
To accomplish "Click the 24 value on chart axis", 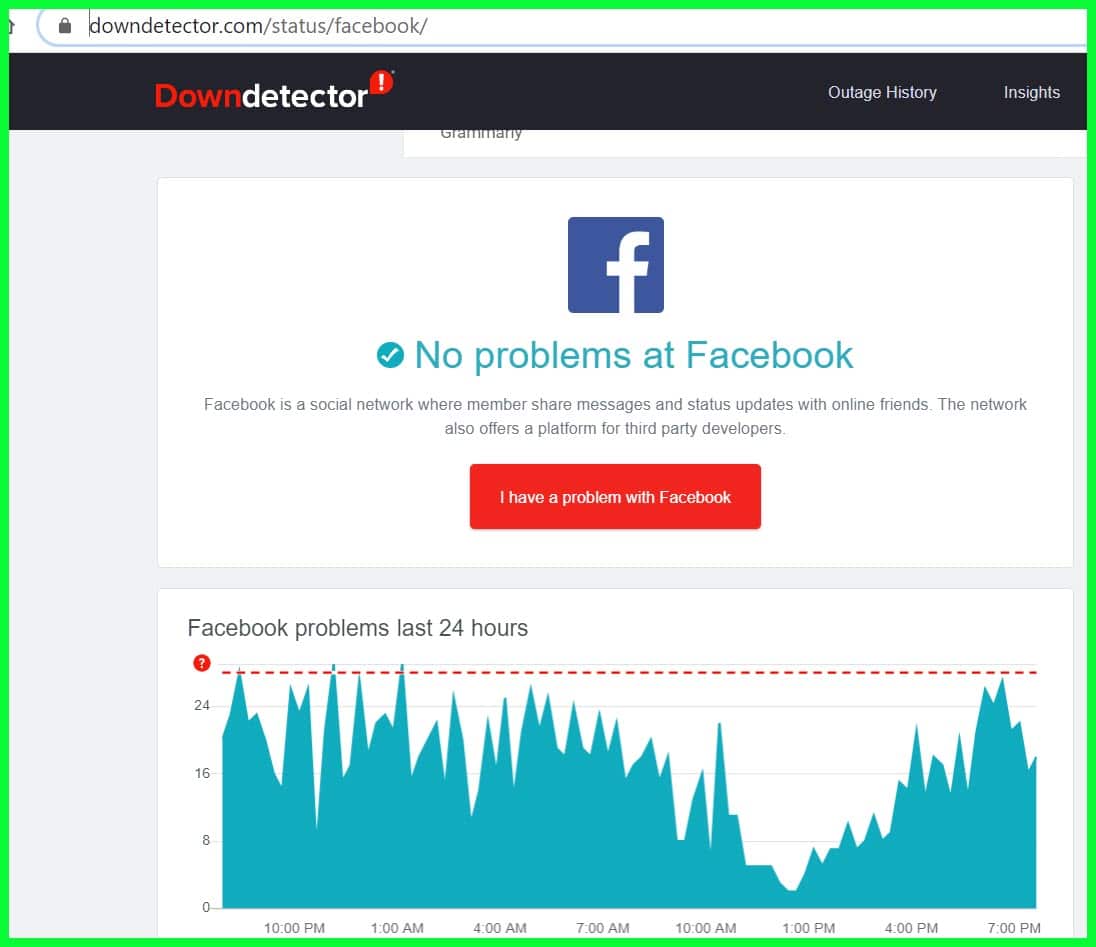I will pos(202,705).
